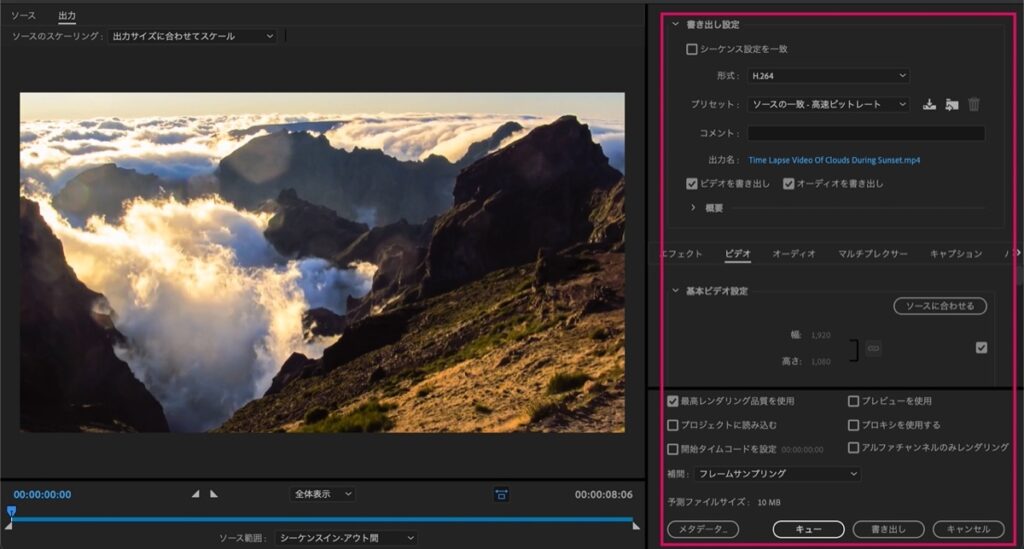Click the width-height link chain icon
The height and width of the screenshot is (549, 1024).
coord(873,349)
